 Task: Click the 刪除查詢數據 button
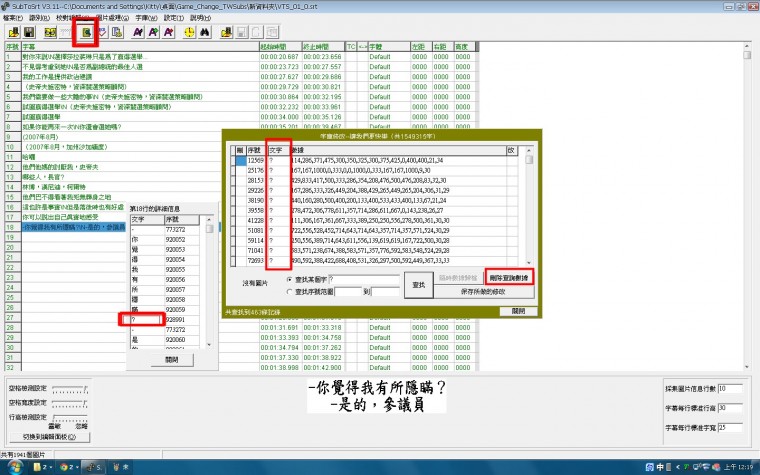509,278
